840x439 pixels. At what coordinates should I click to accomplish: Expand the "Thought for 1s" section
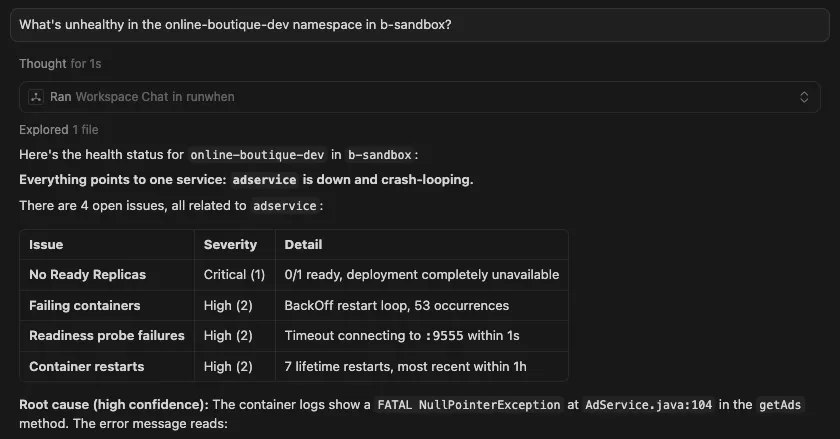pos(60,63)
